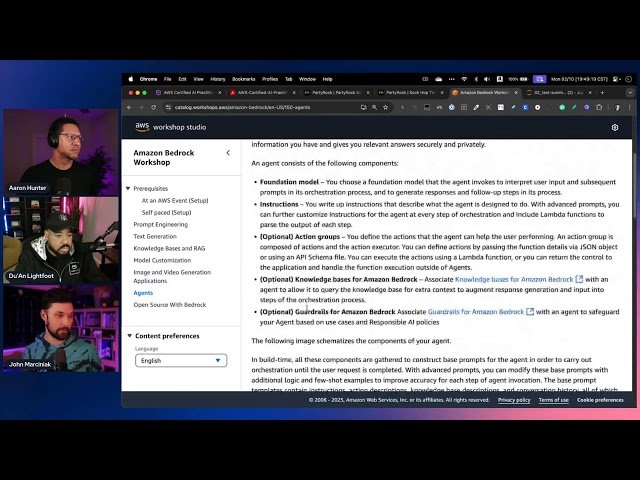Select the Agents sidebar item
Screen dimensions: 640x480
143,293
